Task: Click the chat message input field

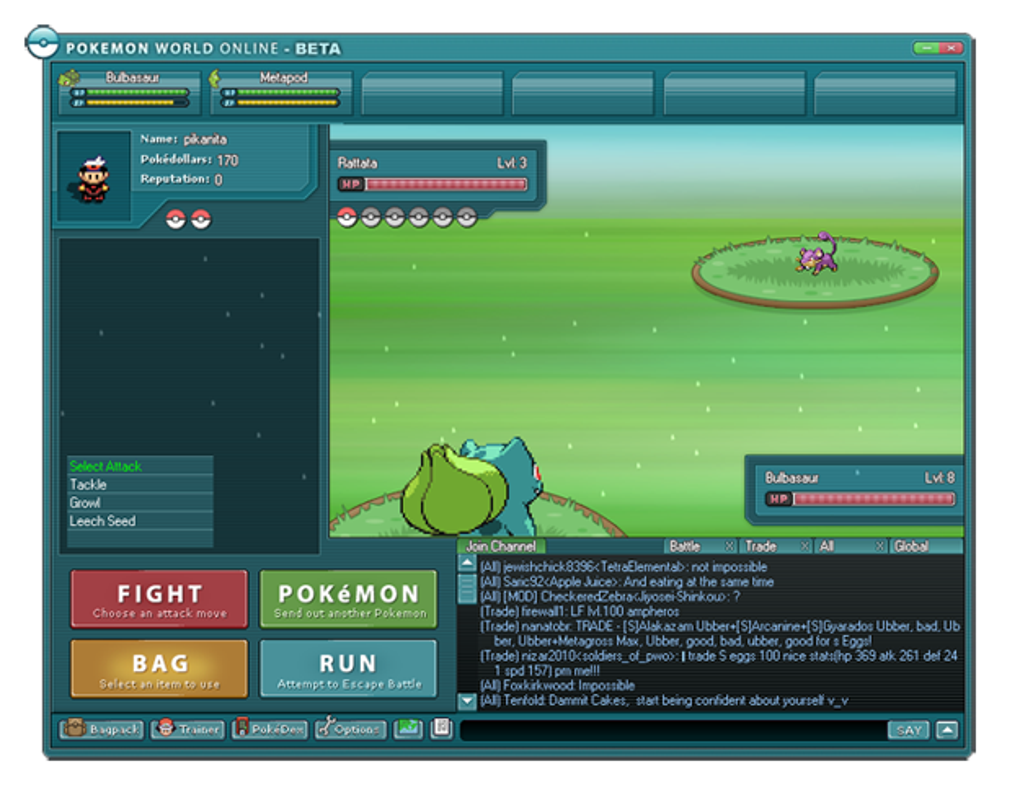Action: [673, 730]
